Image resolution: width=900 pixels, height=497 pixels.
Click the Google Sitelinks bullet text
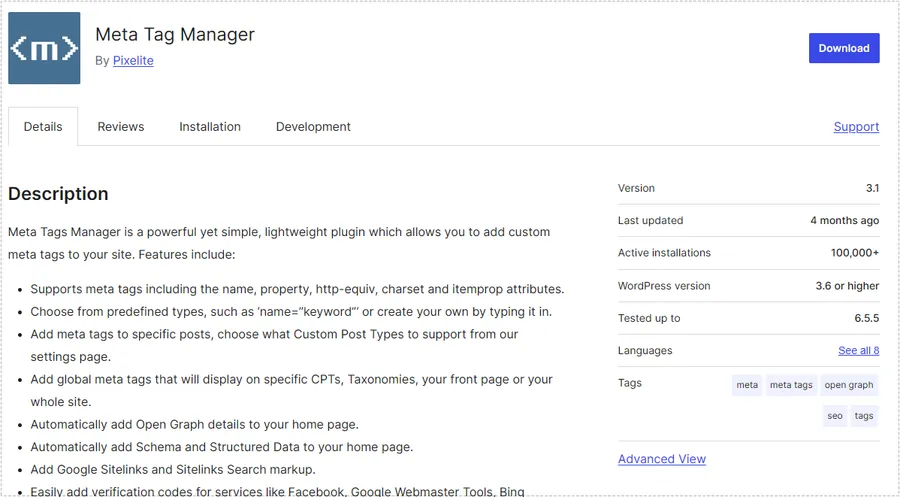click(x=173, y=469)
